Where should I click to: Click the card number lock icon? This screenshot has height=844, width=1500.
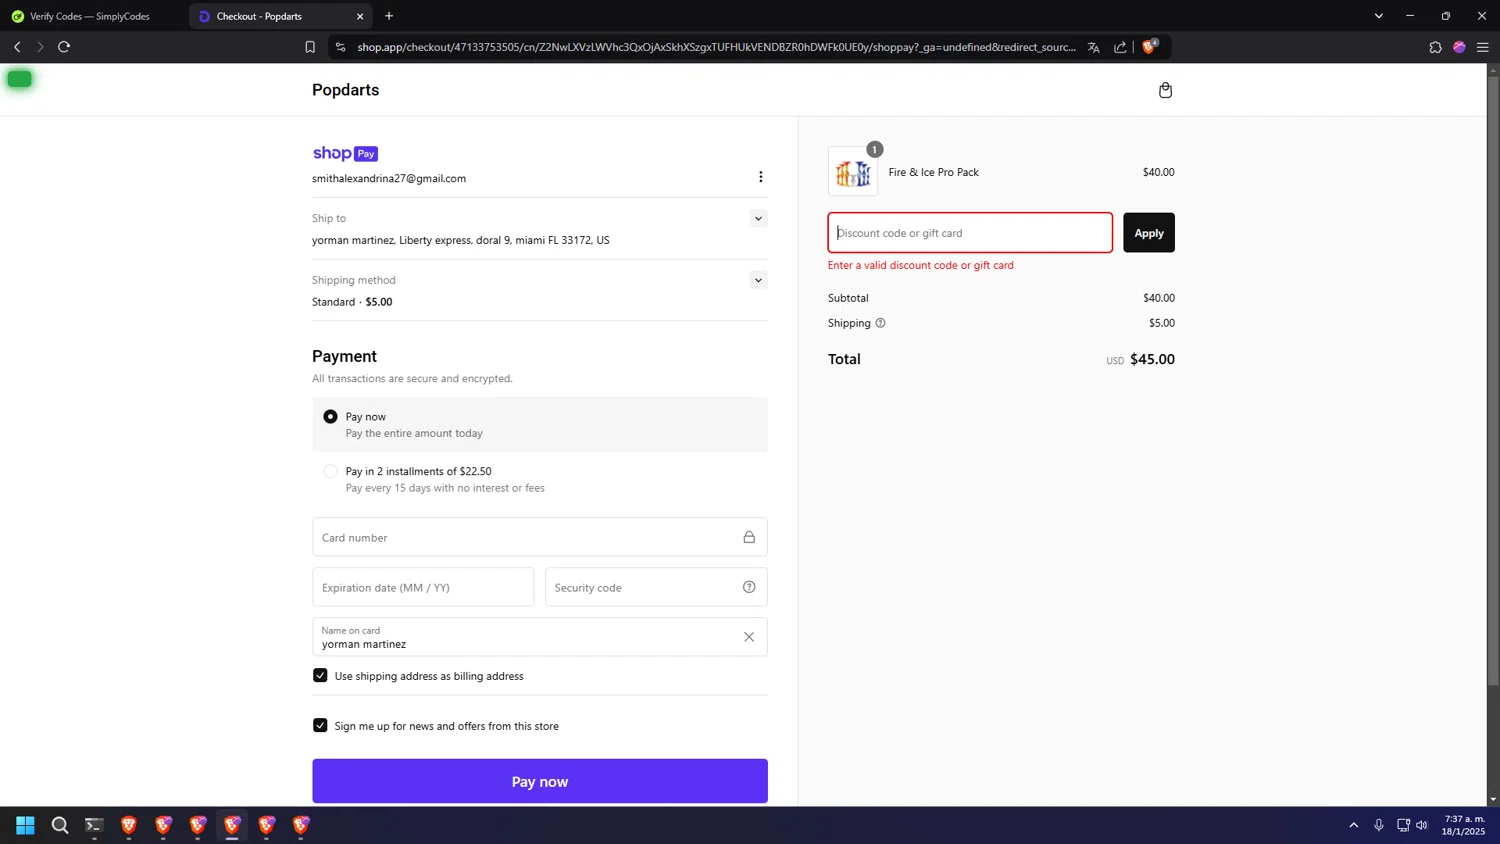pyautogui.click(x=749, y=537)
